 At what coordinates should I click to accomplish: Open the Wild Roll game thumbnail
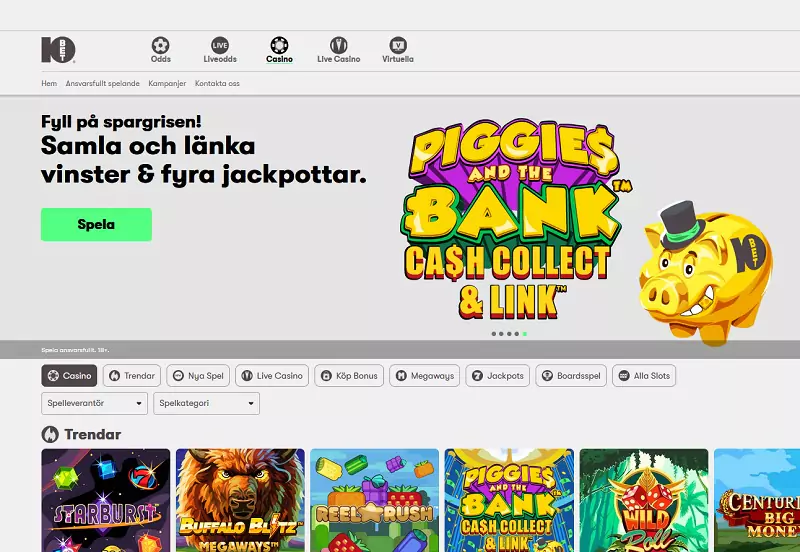pyautogui.click(x=644, y=500)
